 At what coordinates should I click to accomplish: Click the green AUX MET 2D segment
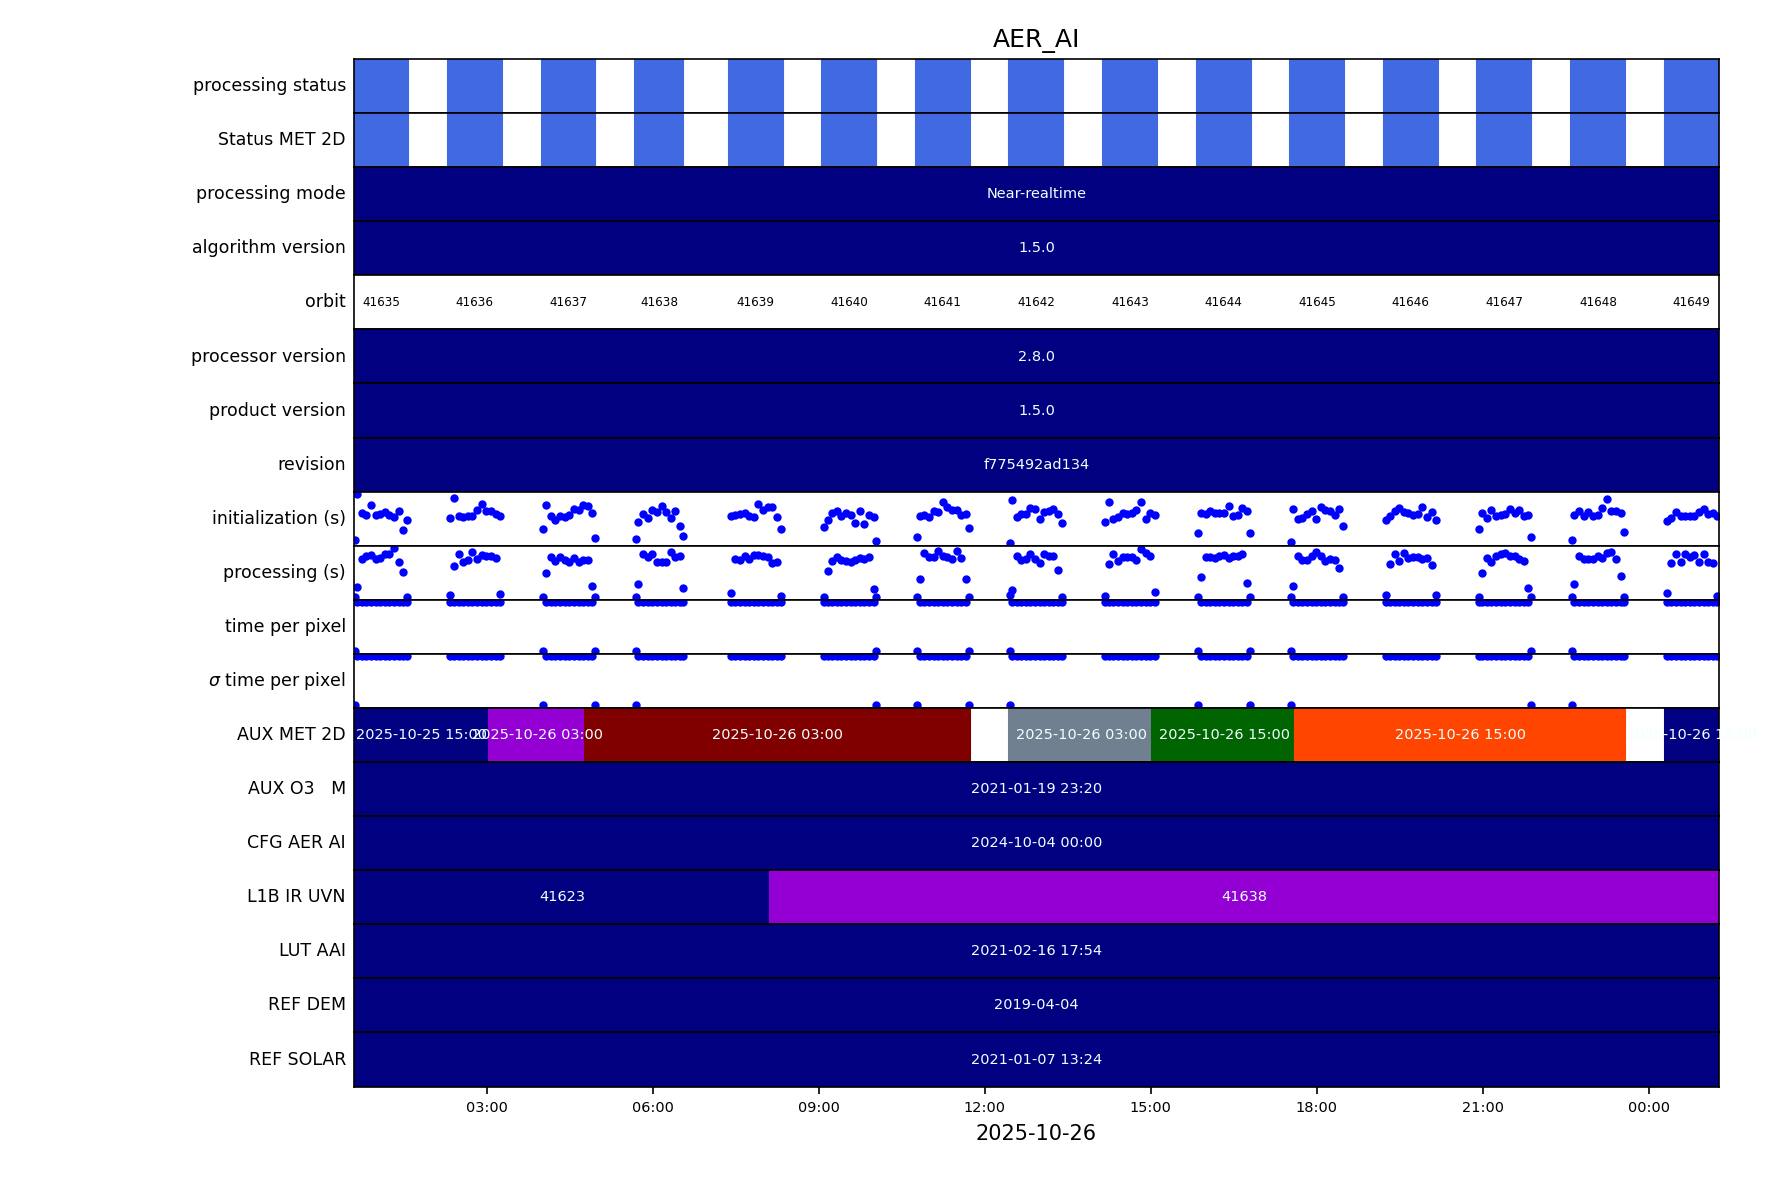1223,735
